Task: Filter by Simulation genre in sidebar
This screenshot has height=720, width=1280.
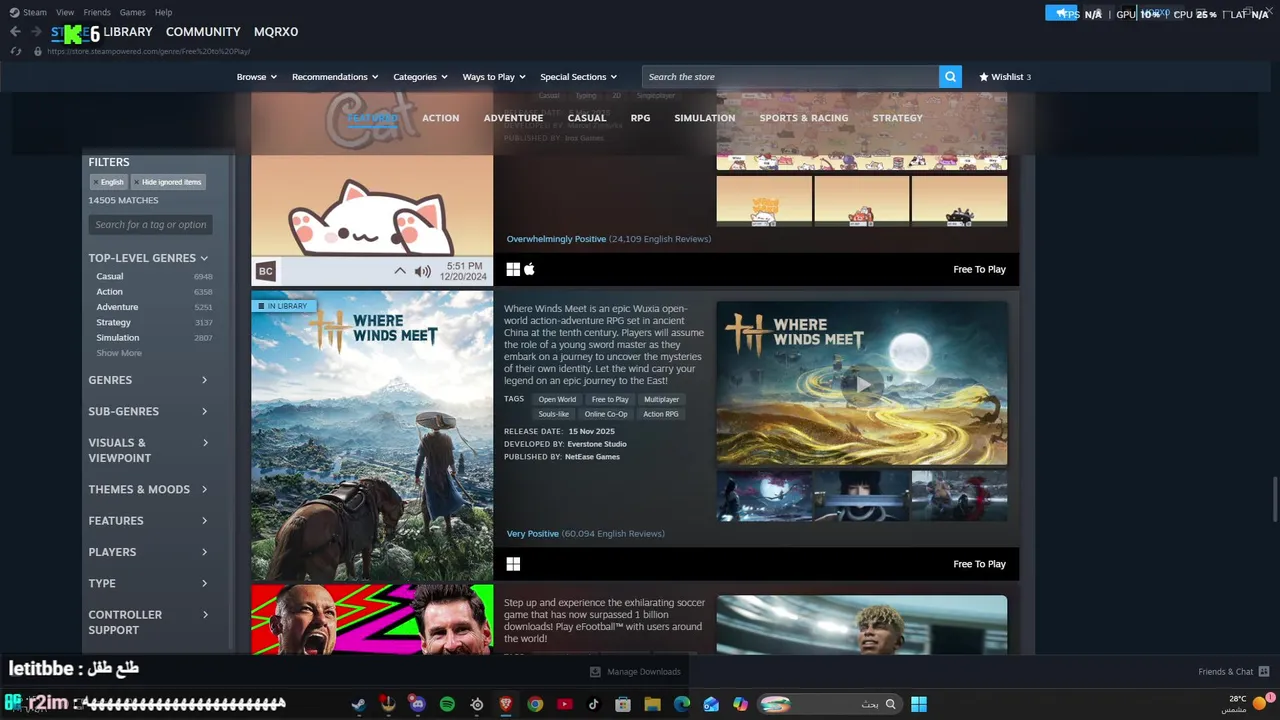Action: (x=118, y=338)
